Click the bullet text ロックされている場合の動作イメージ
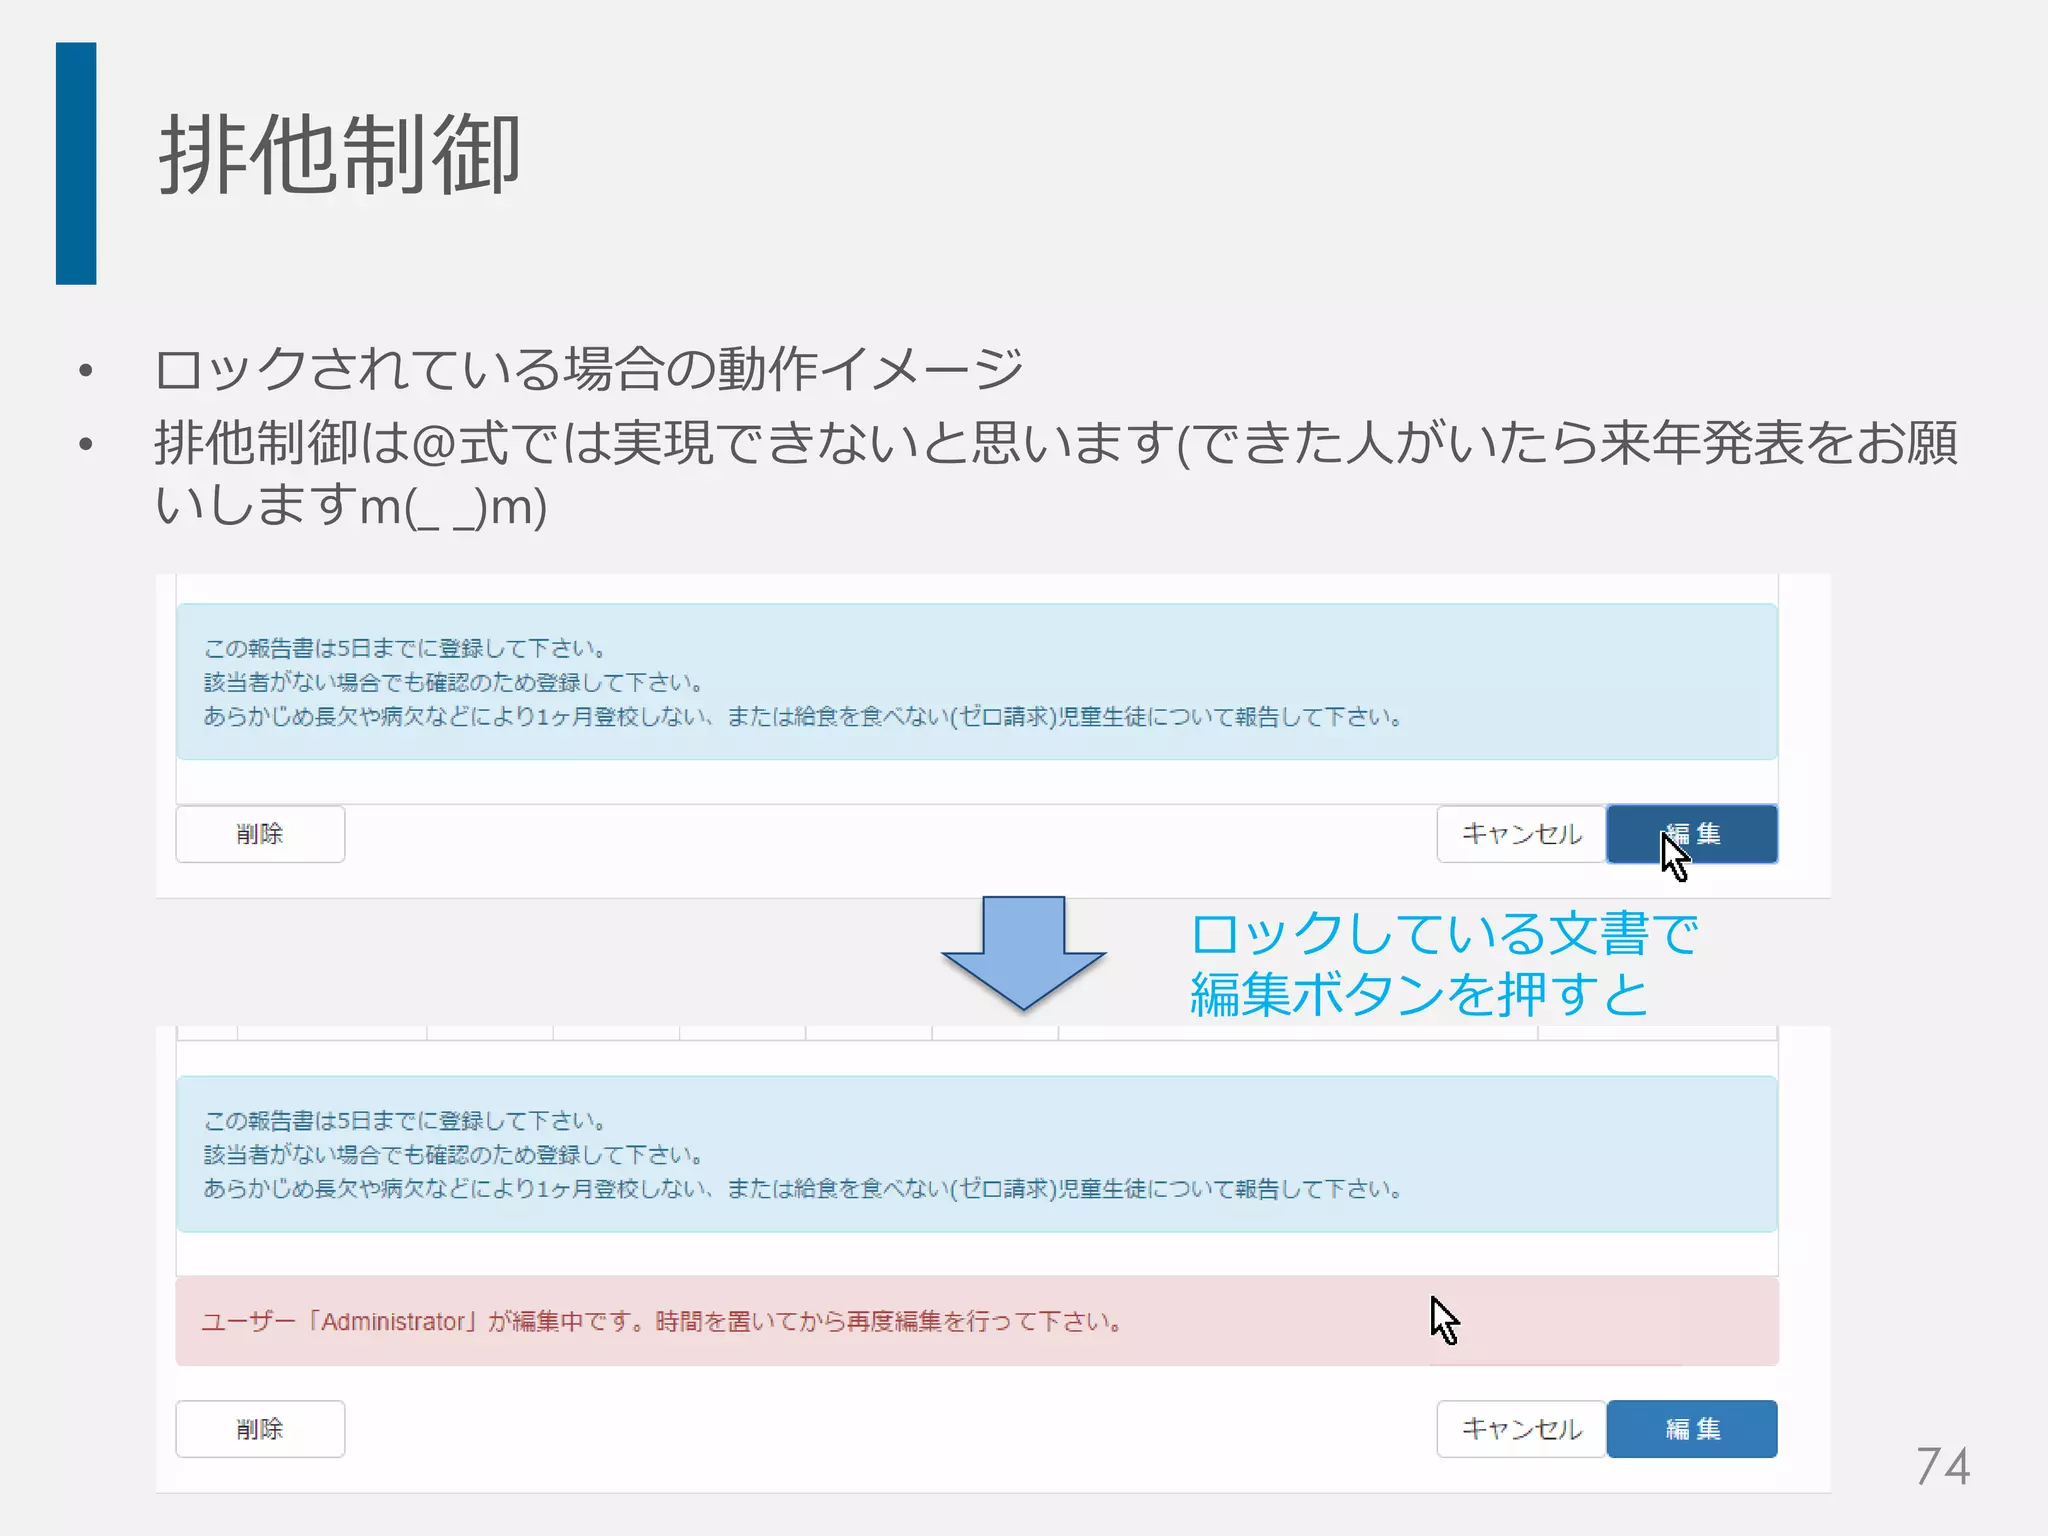 click(x=589, y=369)
